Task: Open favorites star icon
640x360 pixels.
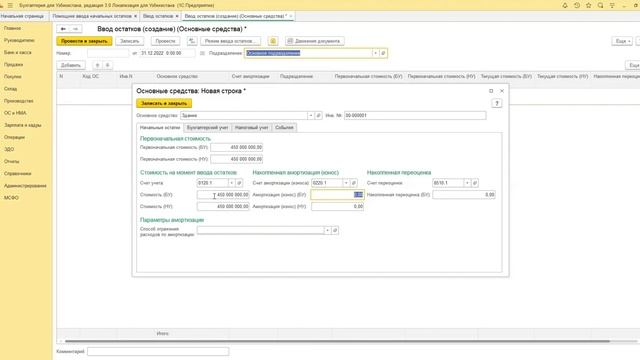Action: (x=589, y=5)
